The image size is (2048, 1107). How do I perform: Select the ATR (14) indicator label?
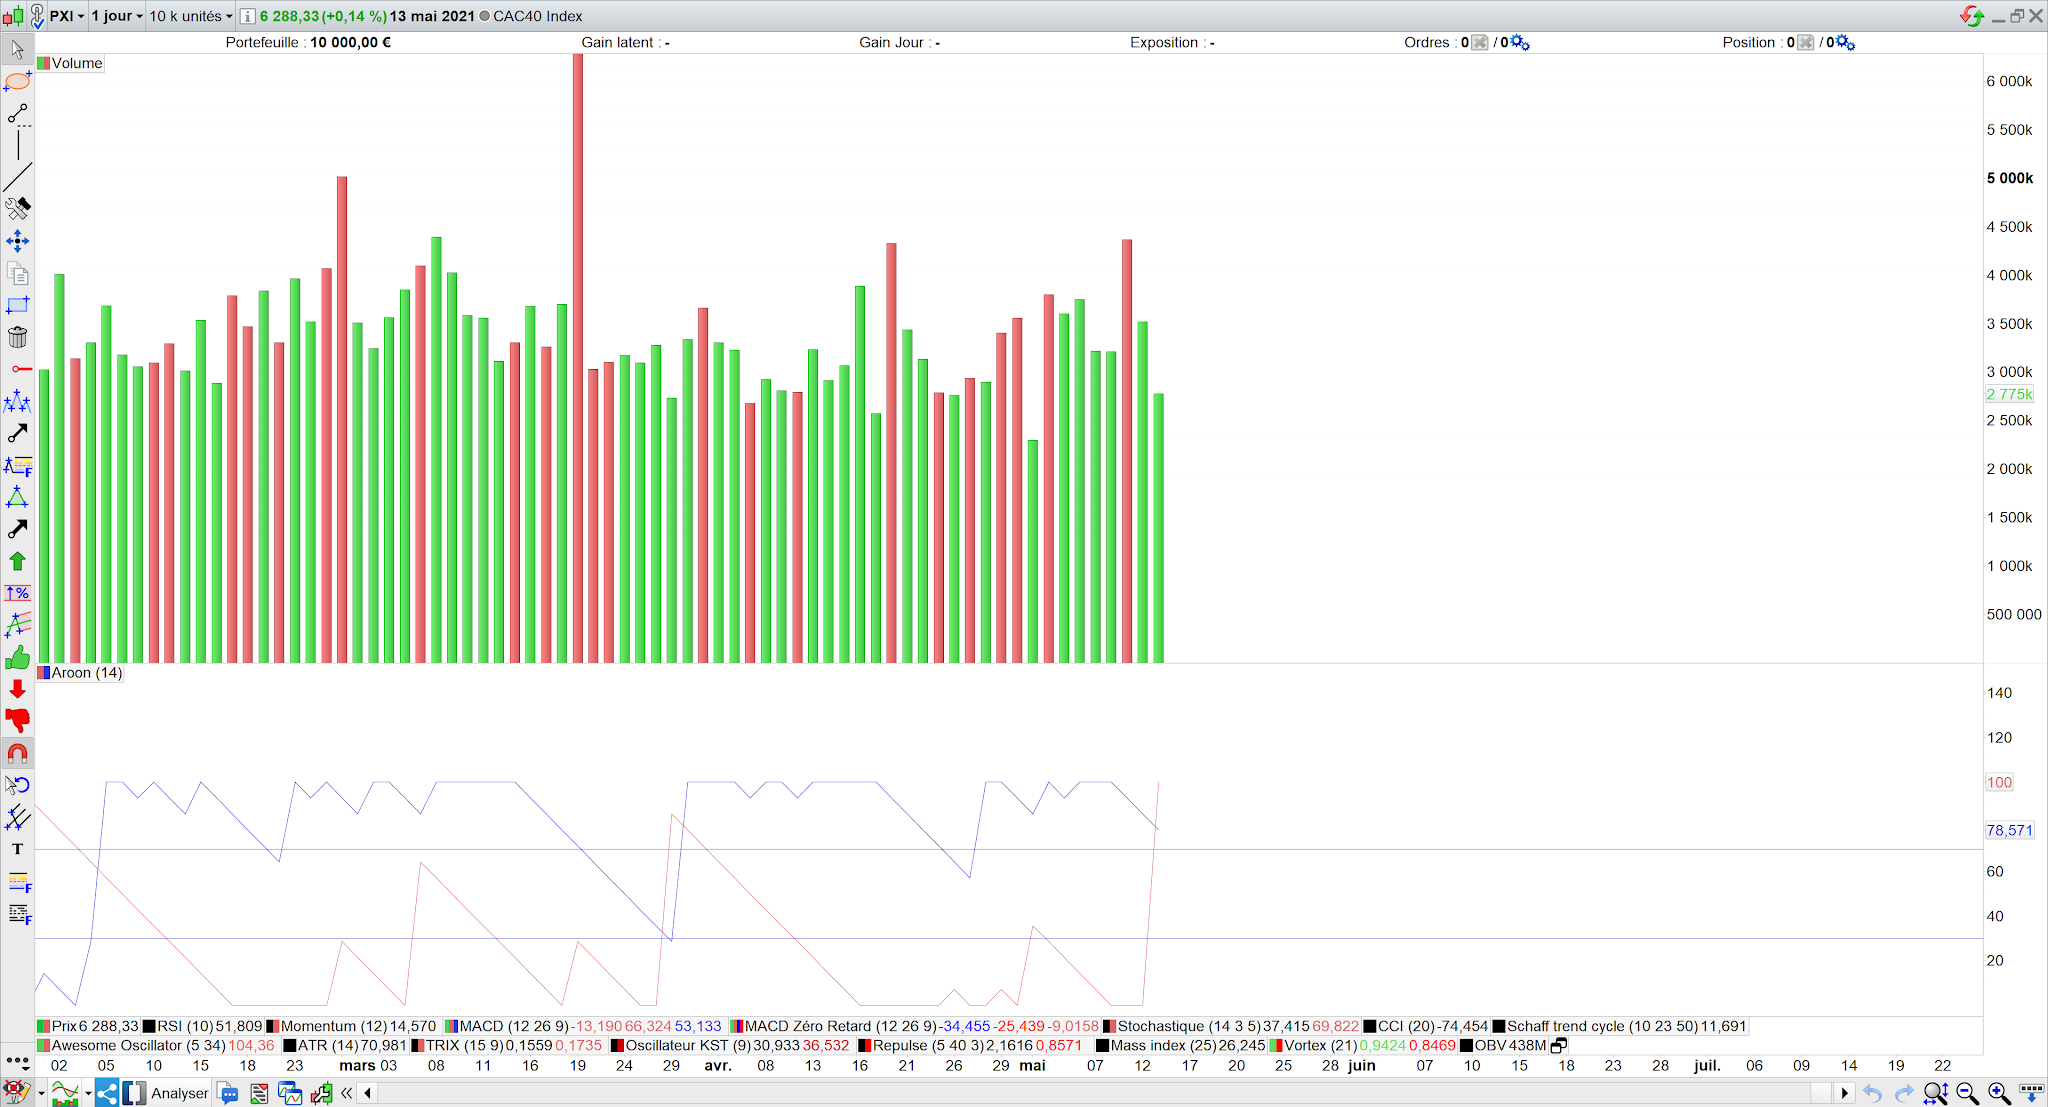click(x=346, y=1045)
